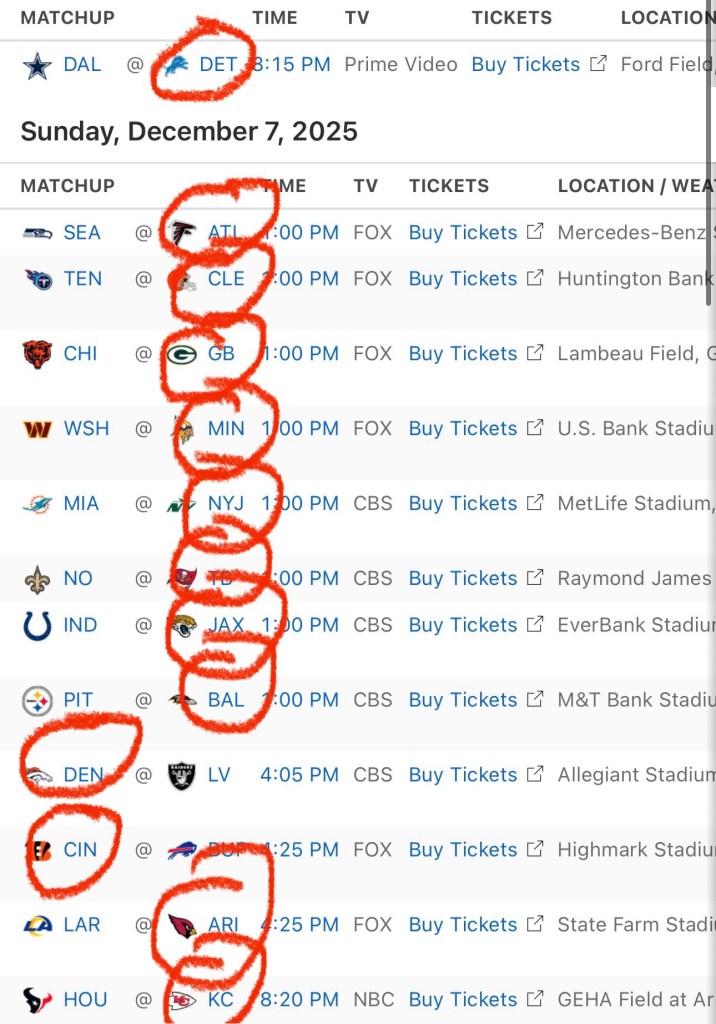Click the Los Angeles Rams logo
Viewport: 716px width, 1024px height.
point(37,925)
